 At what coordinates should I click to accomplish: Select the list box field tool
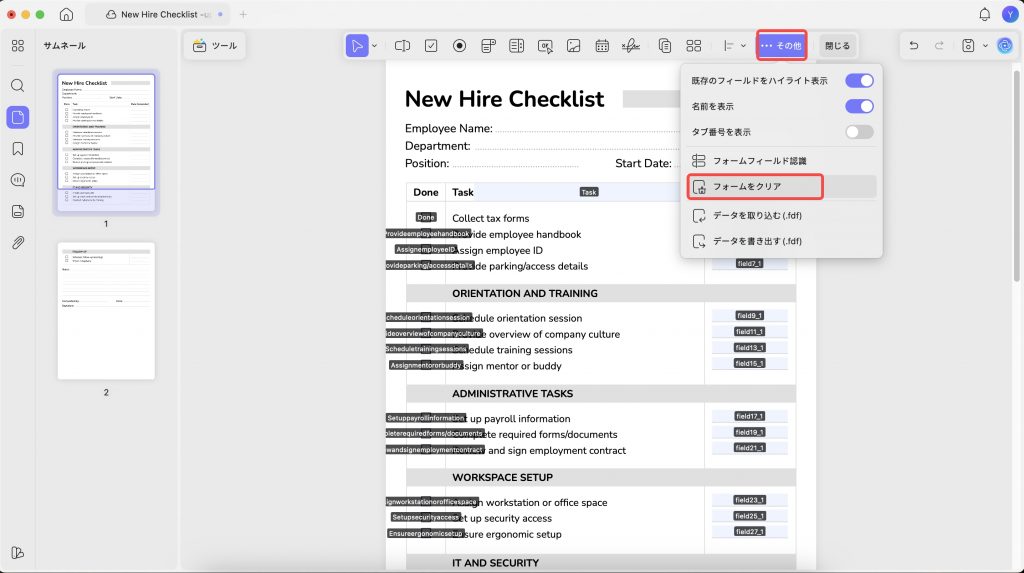517,46
